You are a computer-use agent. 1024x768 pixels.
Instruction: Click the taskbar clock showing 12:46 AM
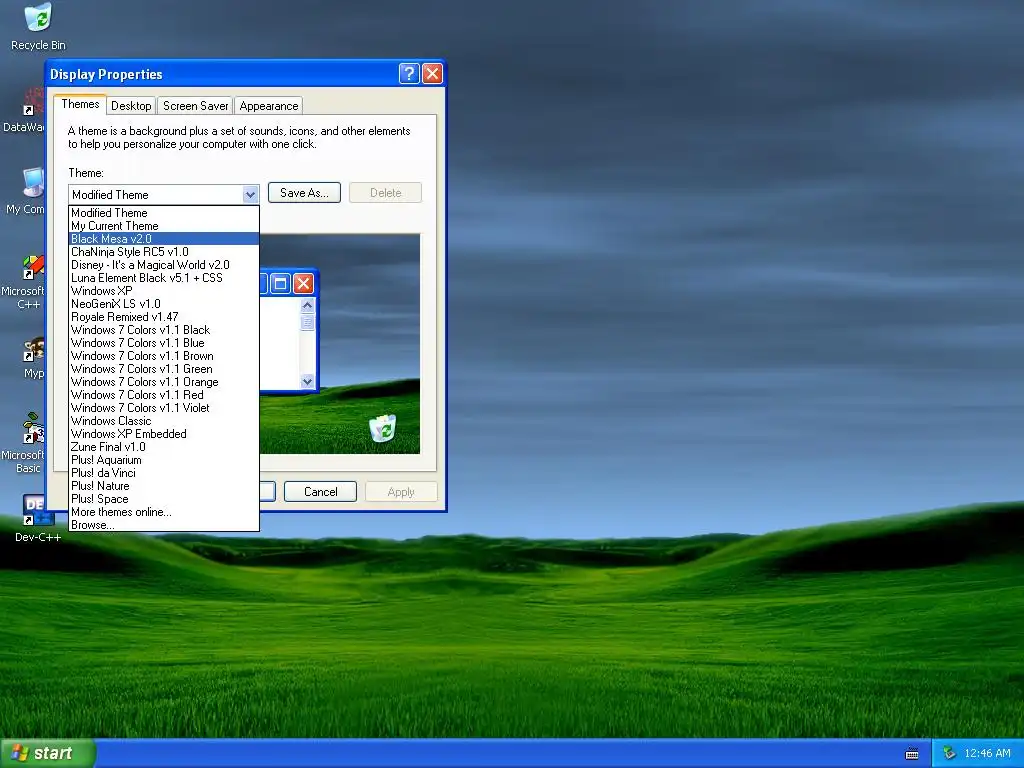[987, 754]
